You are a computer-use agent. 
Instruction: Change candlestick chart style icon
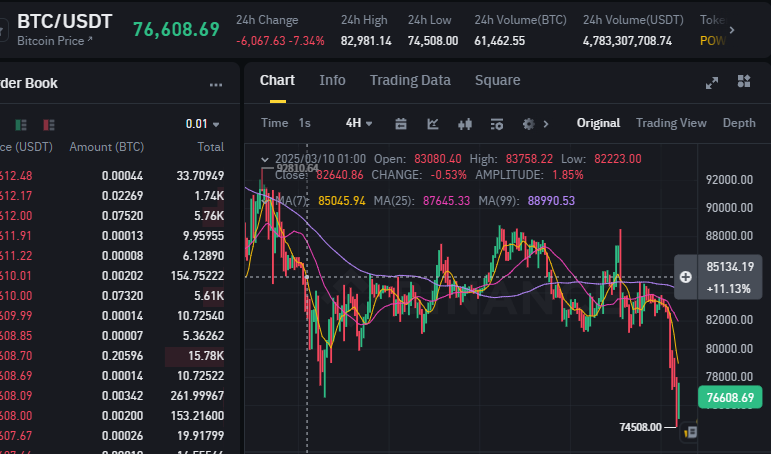click(464, 123)
